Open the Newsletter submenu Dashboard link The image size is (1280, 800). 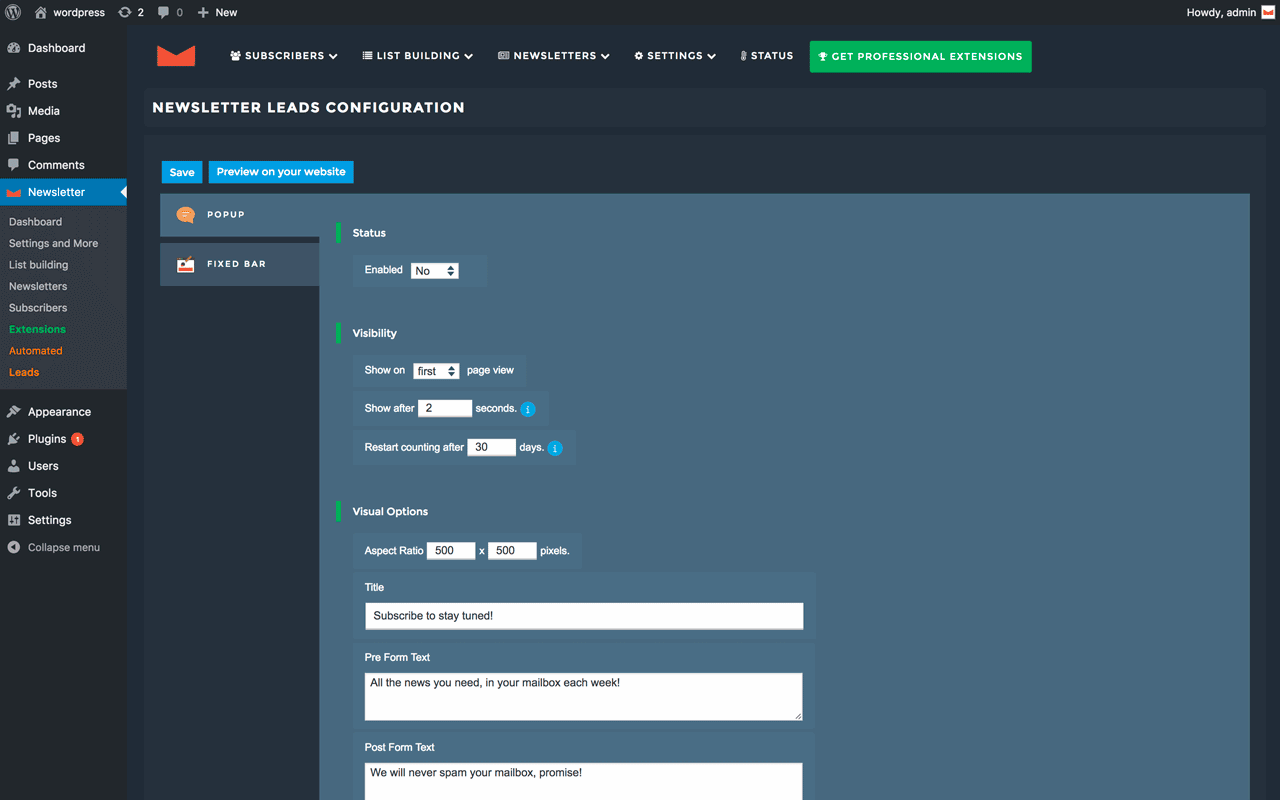coord(35,222)
